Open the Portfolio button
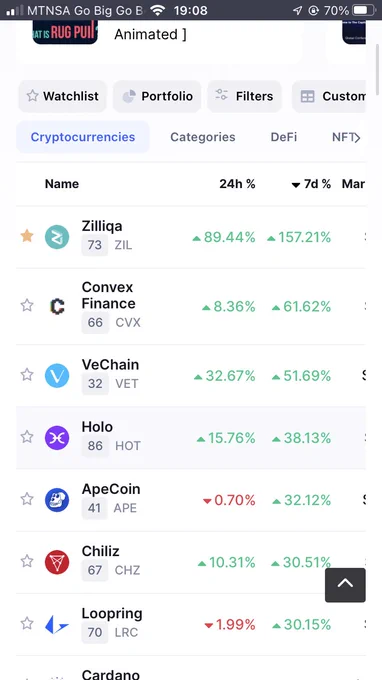The width and height of the screenshot is (382, 680). coord(157,96)
